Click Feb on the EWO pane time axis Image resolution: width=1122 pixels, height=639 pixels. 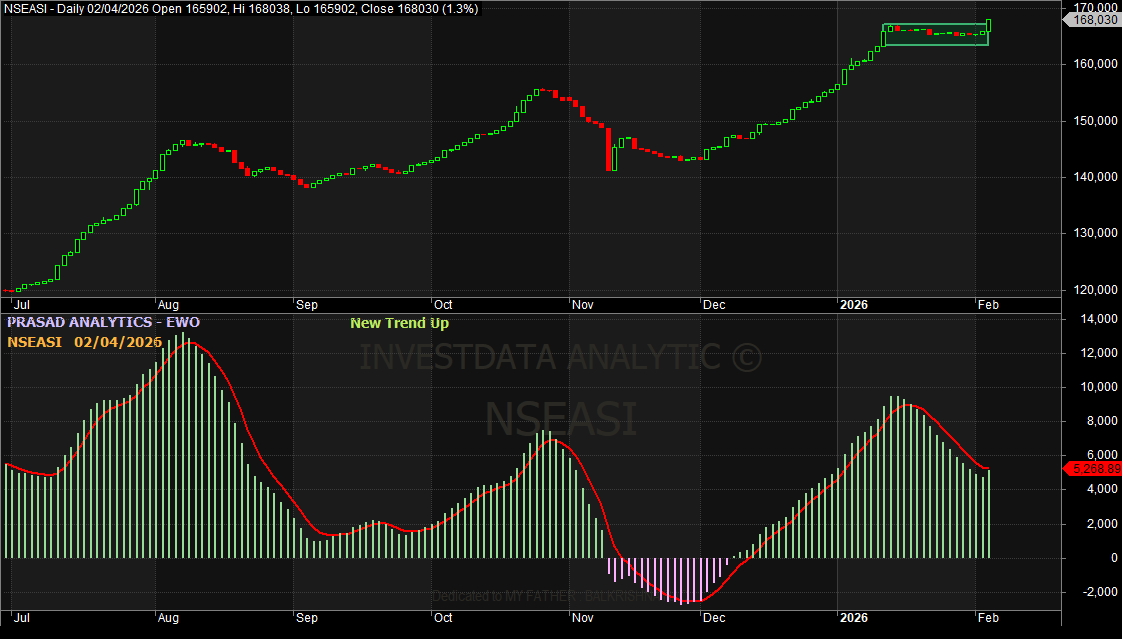point(987,617)
